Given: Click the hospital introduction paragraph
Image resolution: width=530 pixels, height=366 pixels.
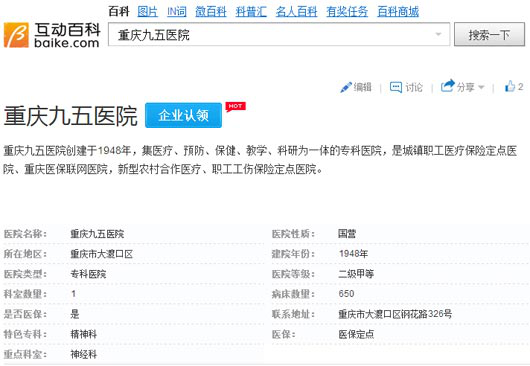Looking at the screenshot, I should [260, 160].
